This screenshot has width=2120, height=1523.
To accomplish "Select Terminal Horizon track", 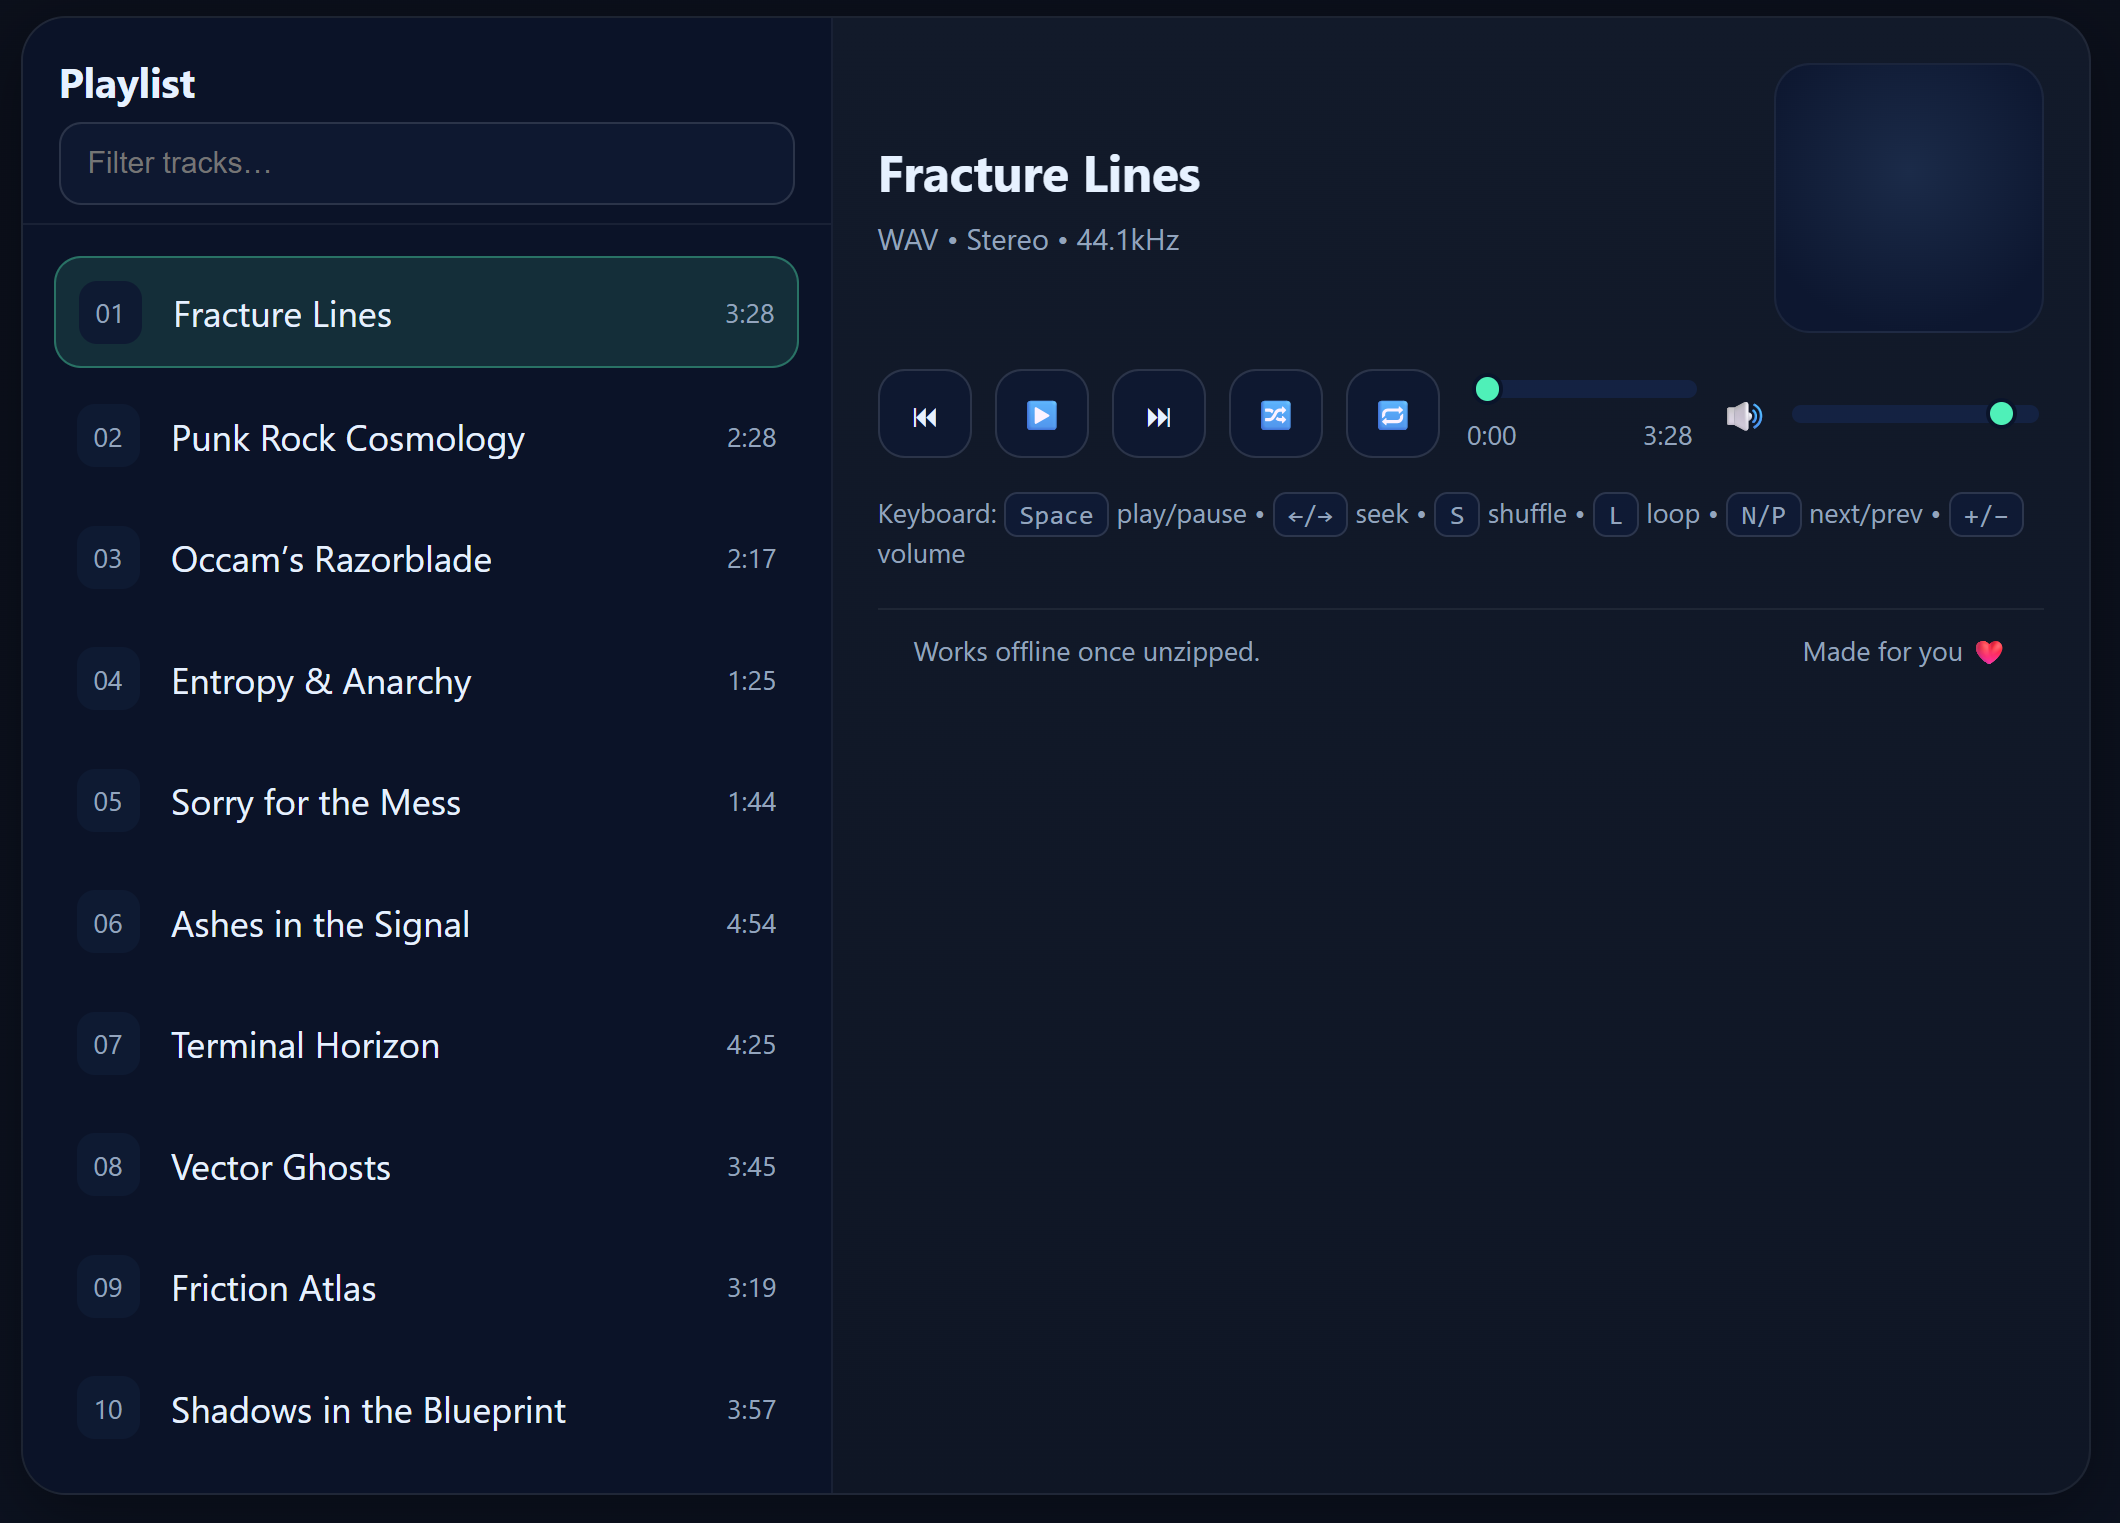I will 426,1044.
